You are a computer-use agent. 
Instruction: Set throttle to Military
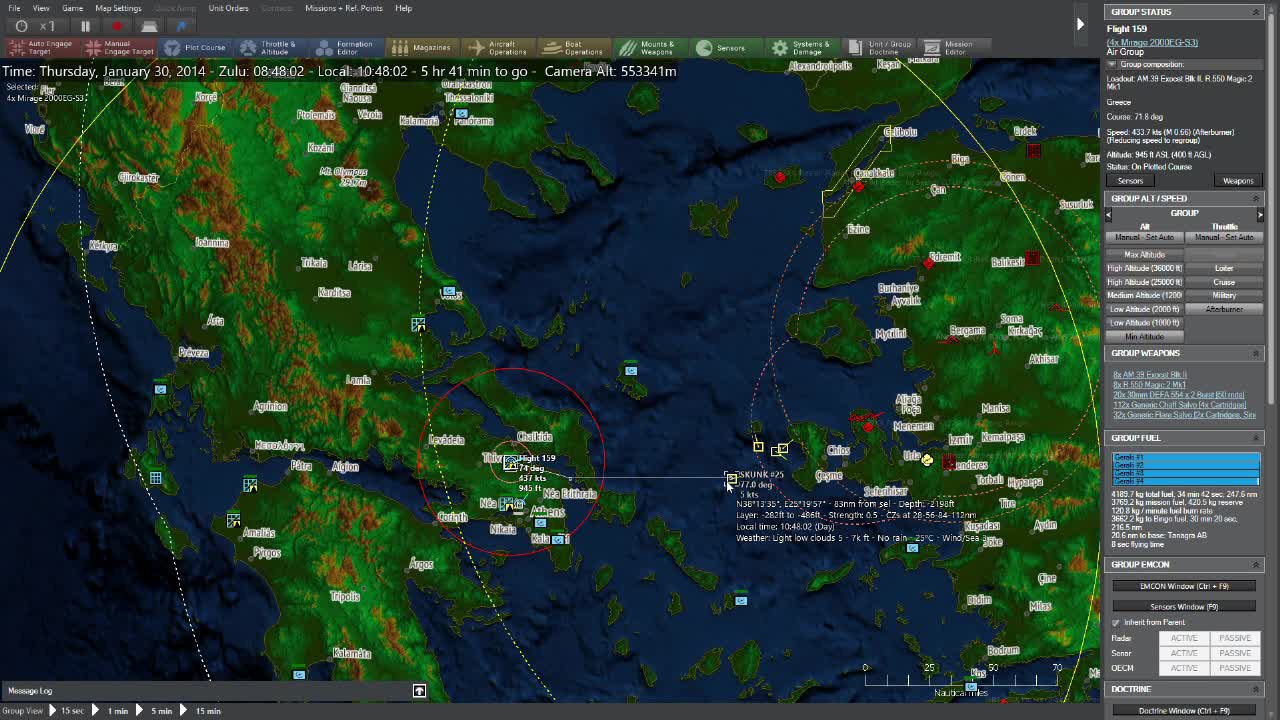(x=1224, y=295)
